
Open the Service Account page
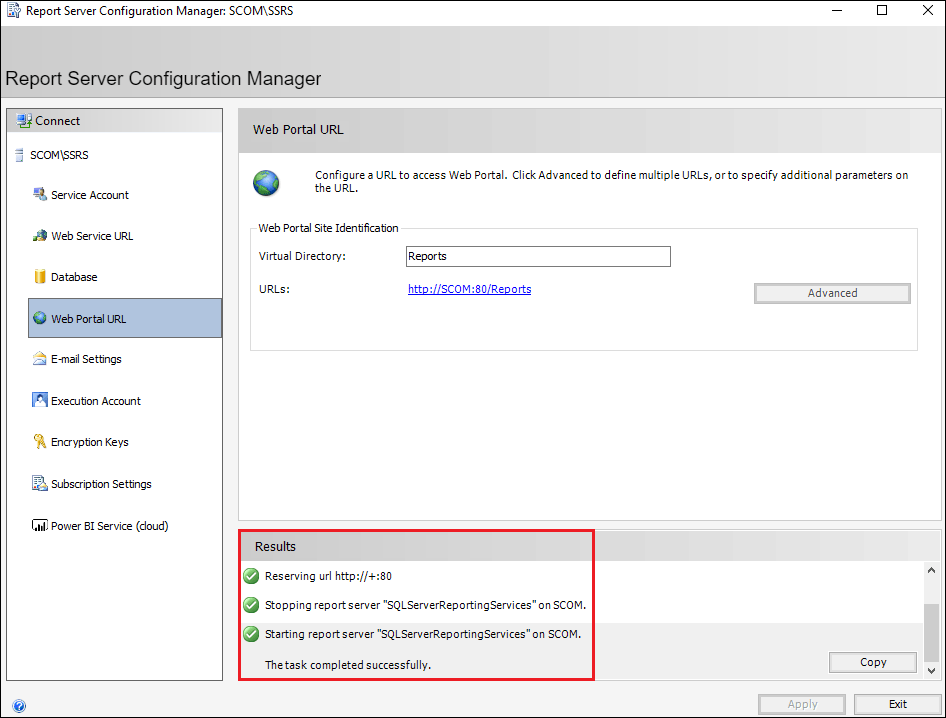click(x=90, y=195)
